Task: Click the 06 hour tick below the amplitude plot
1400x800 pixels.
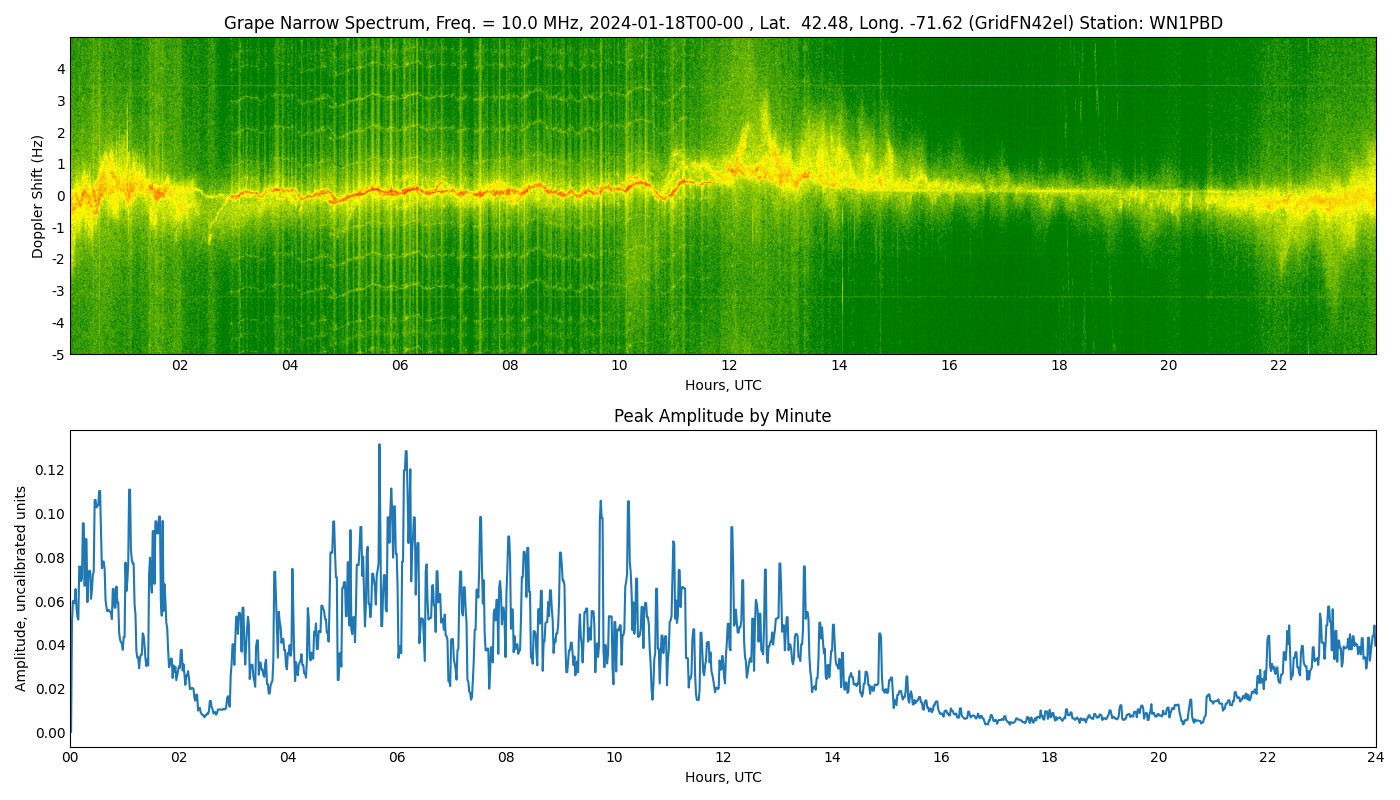Action: click(x=397, y=758)
